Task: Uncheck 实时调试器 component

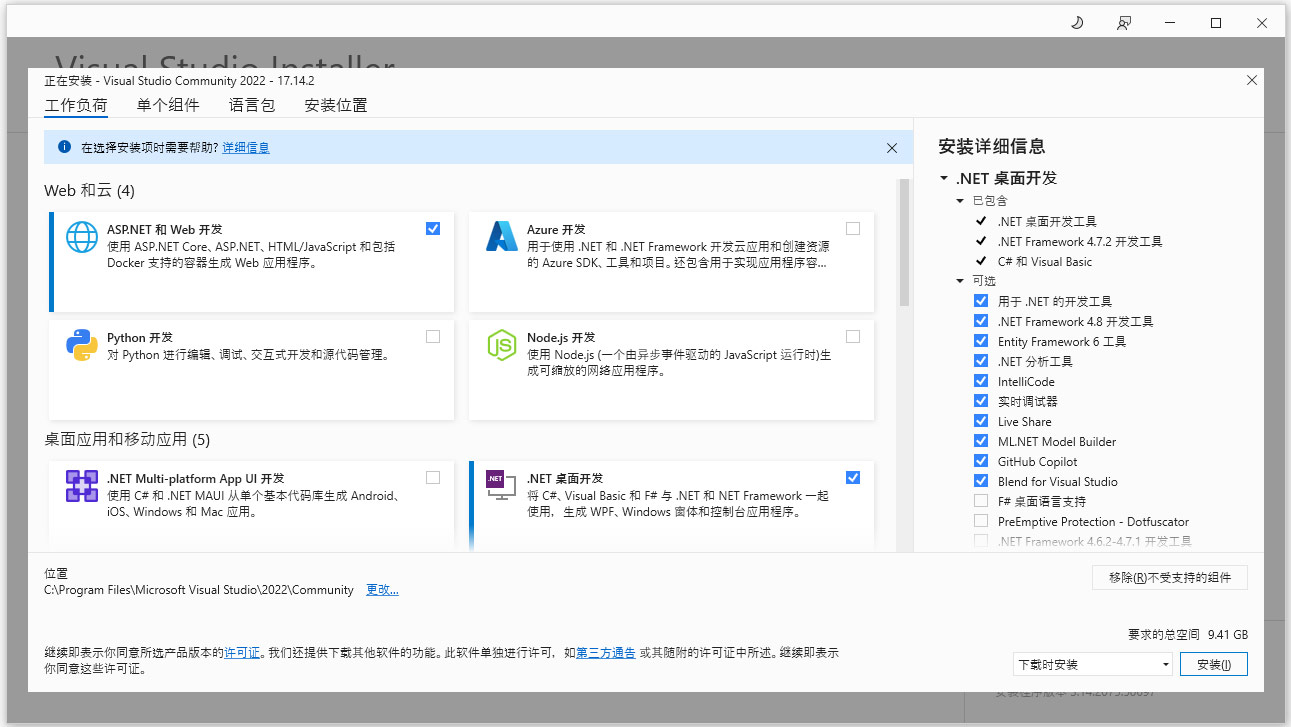Action: pyautogui.click(x=981, y=401)
